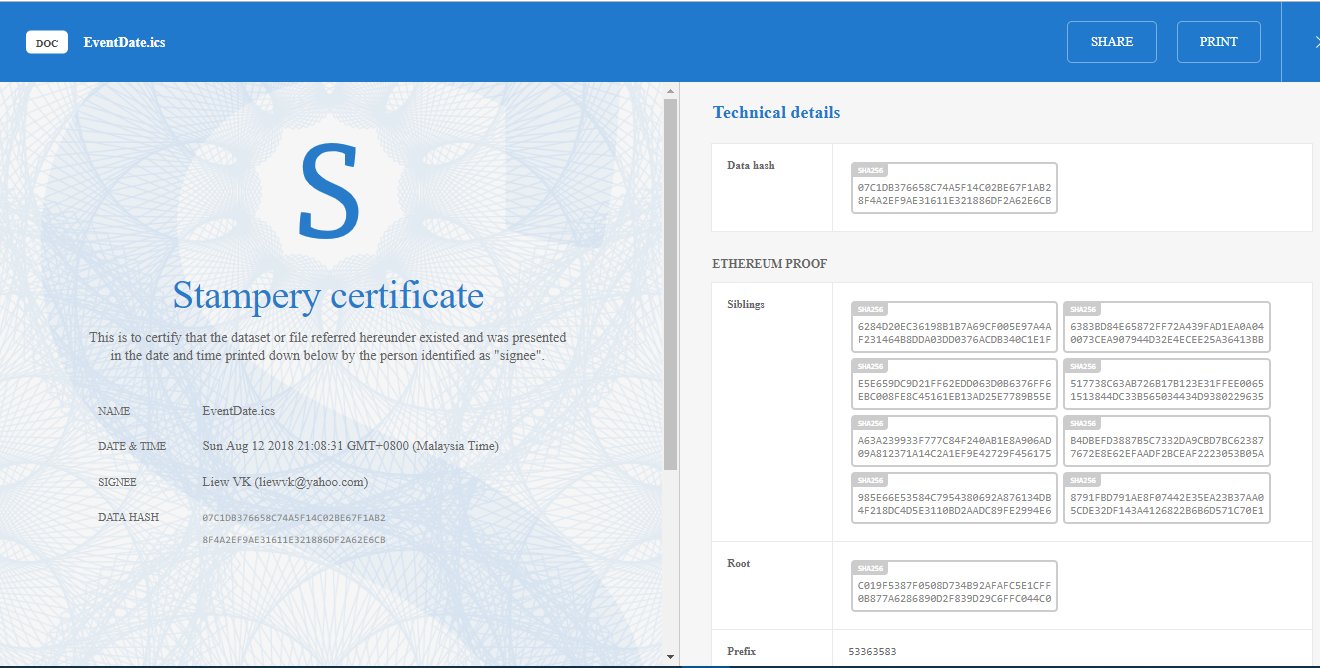
Task: Select sibling hash starting 8791FBD7
Action: click(1167, 498)
